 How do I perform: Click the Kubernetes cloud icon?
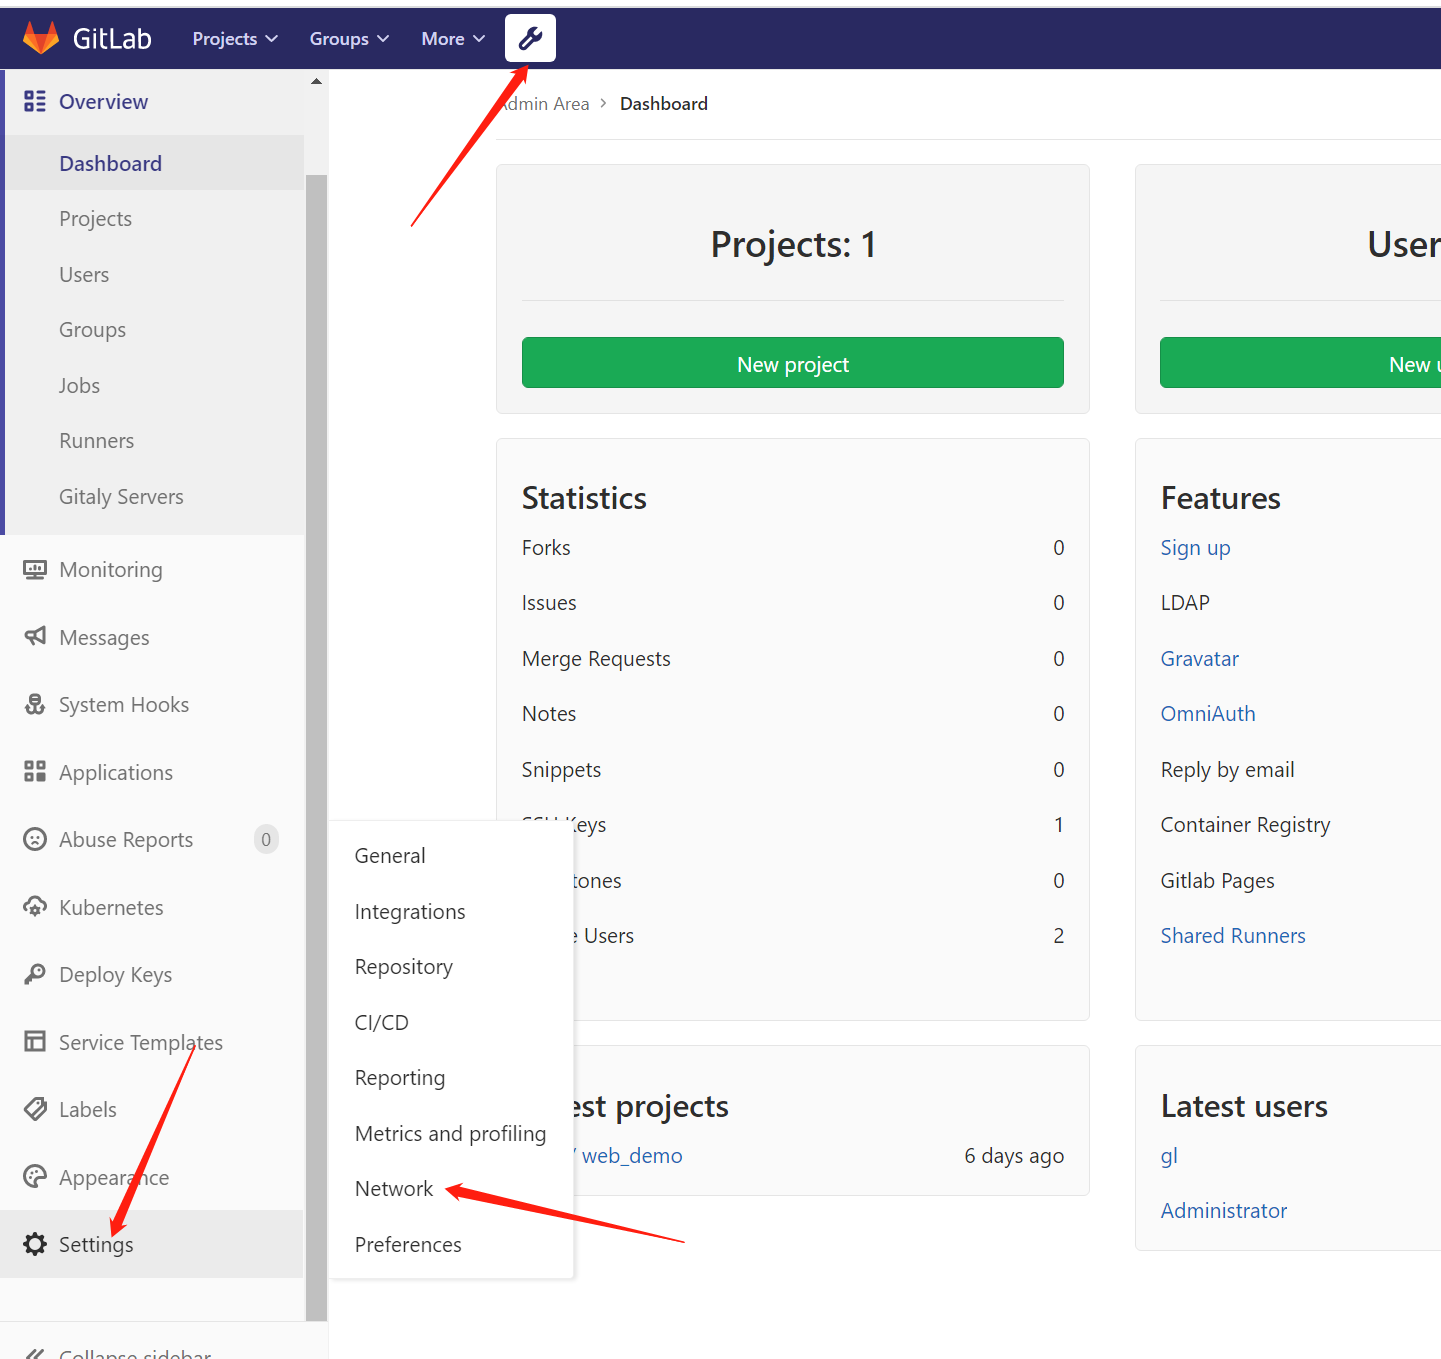tap(35, 906)
